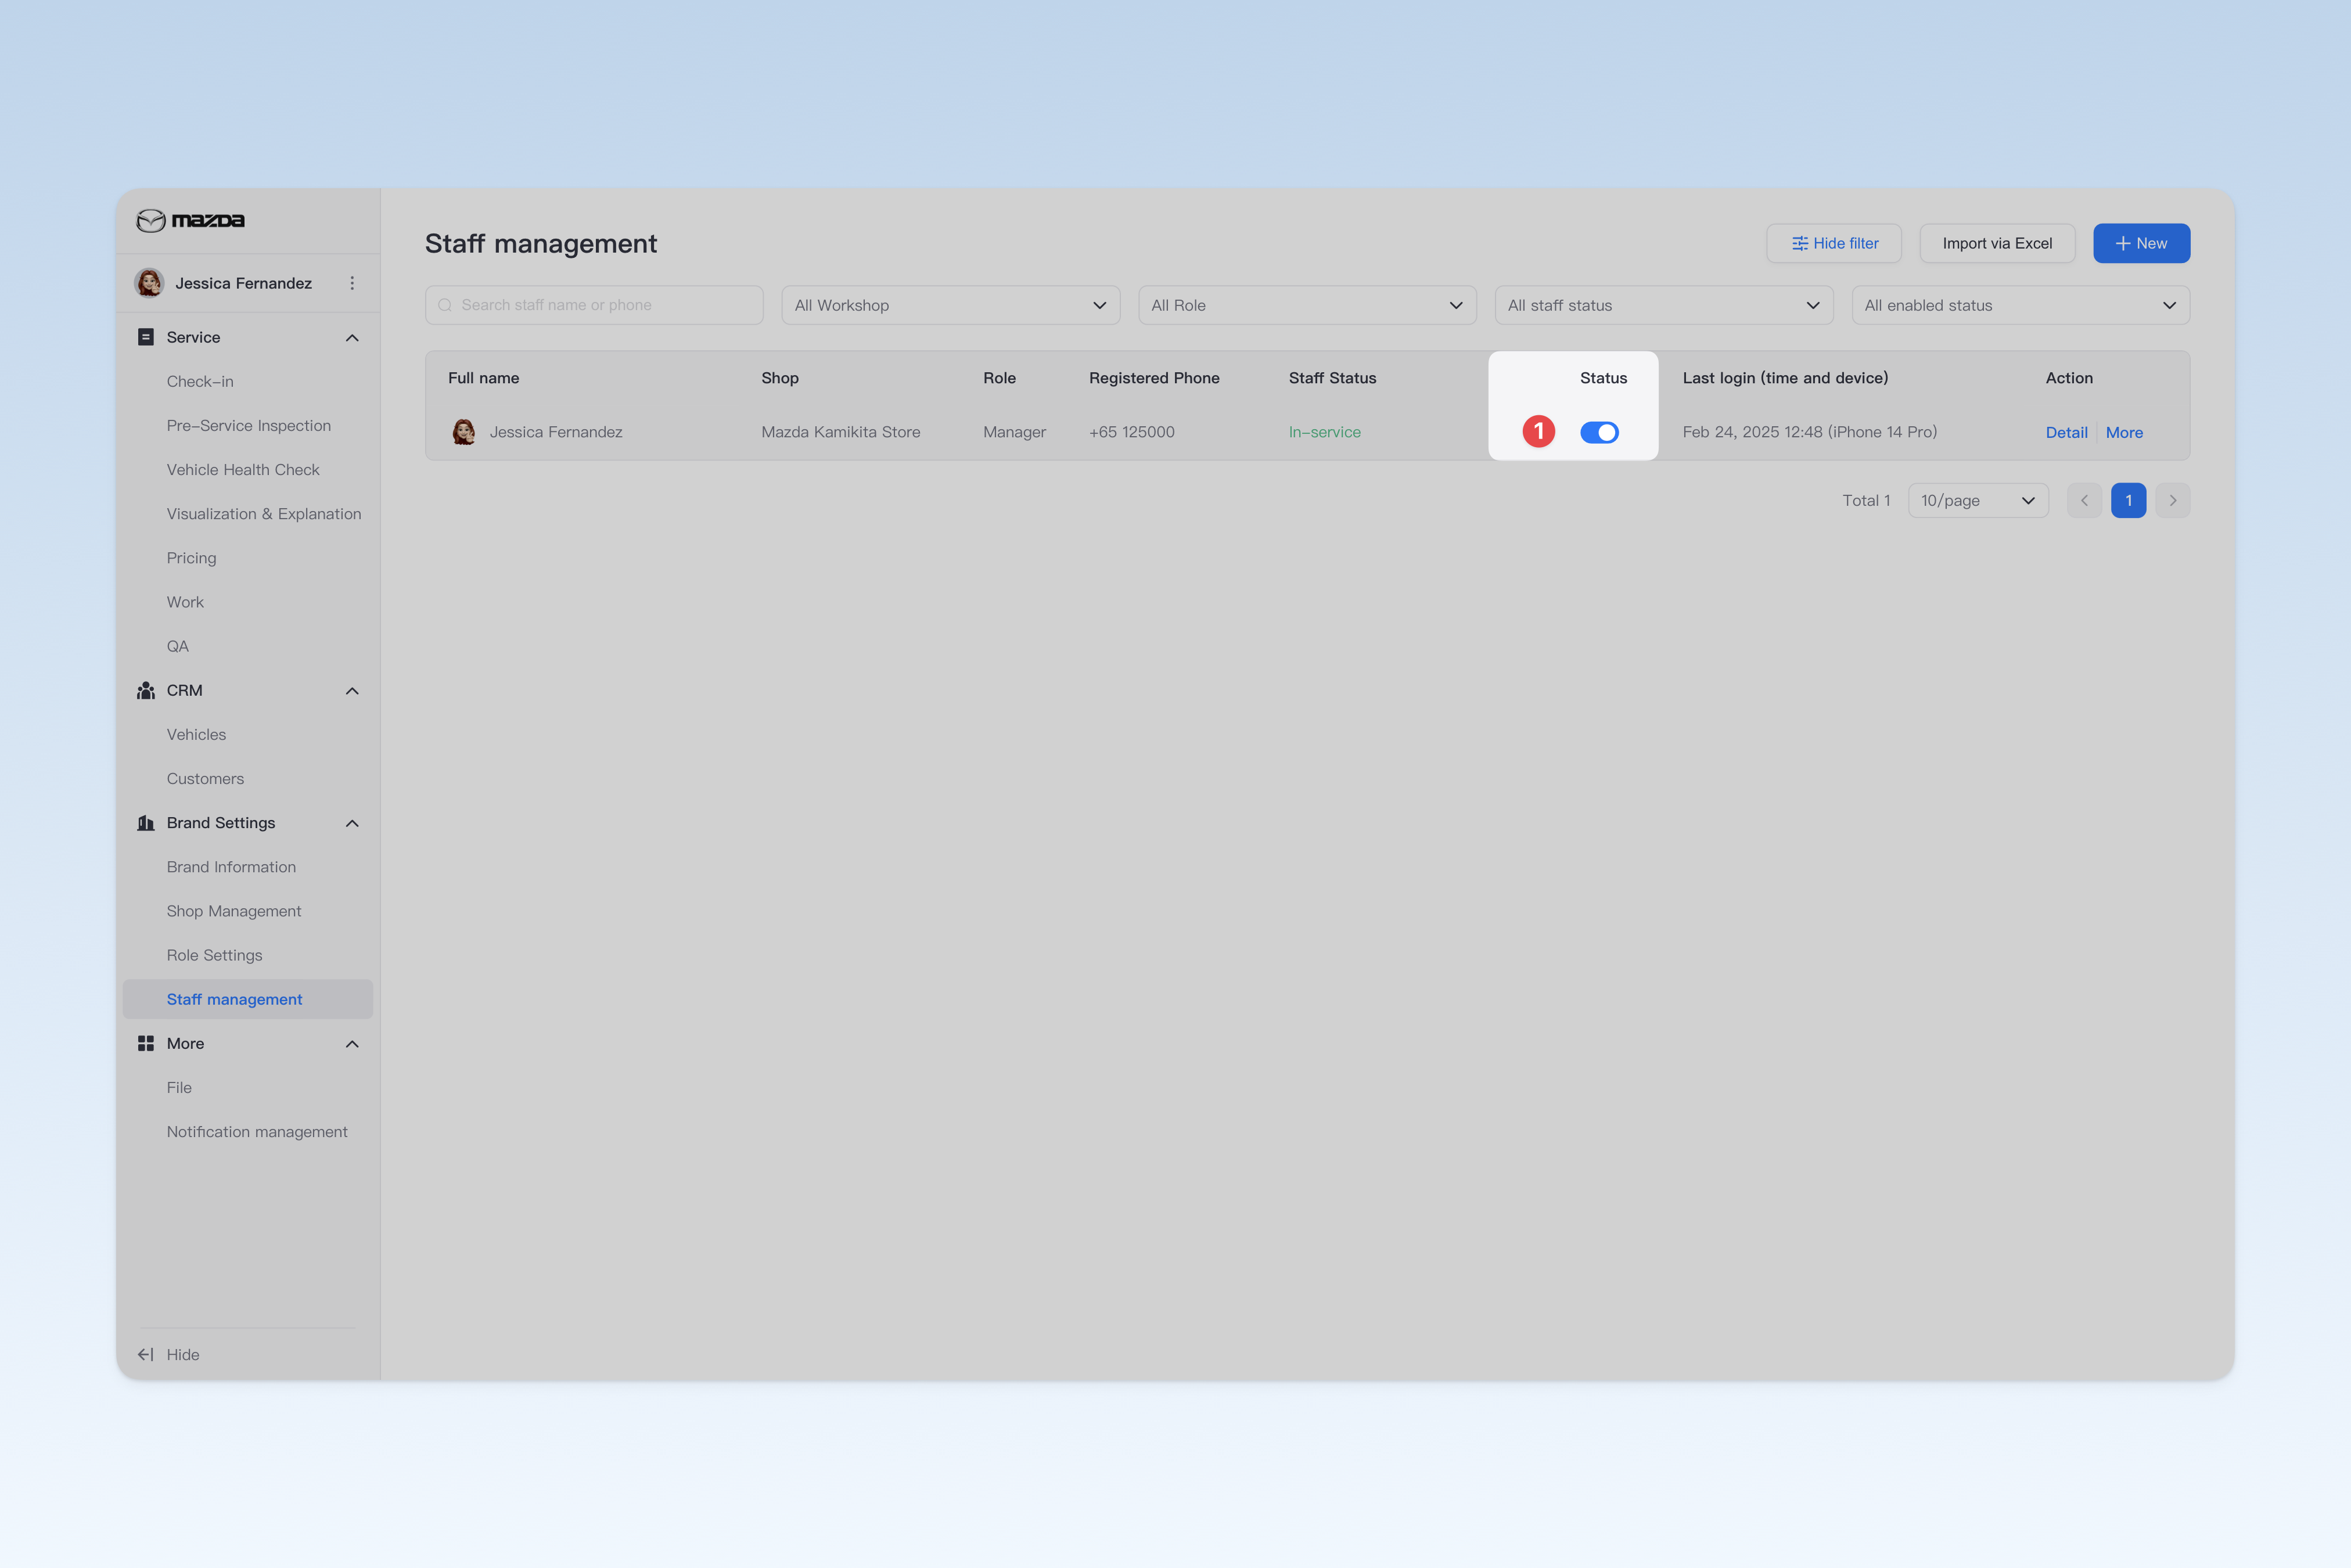Open the Check-in menu item

point(200,381)
